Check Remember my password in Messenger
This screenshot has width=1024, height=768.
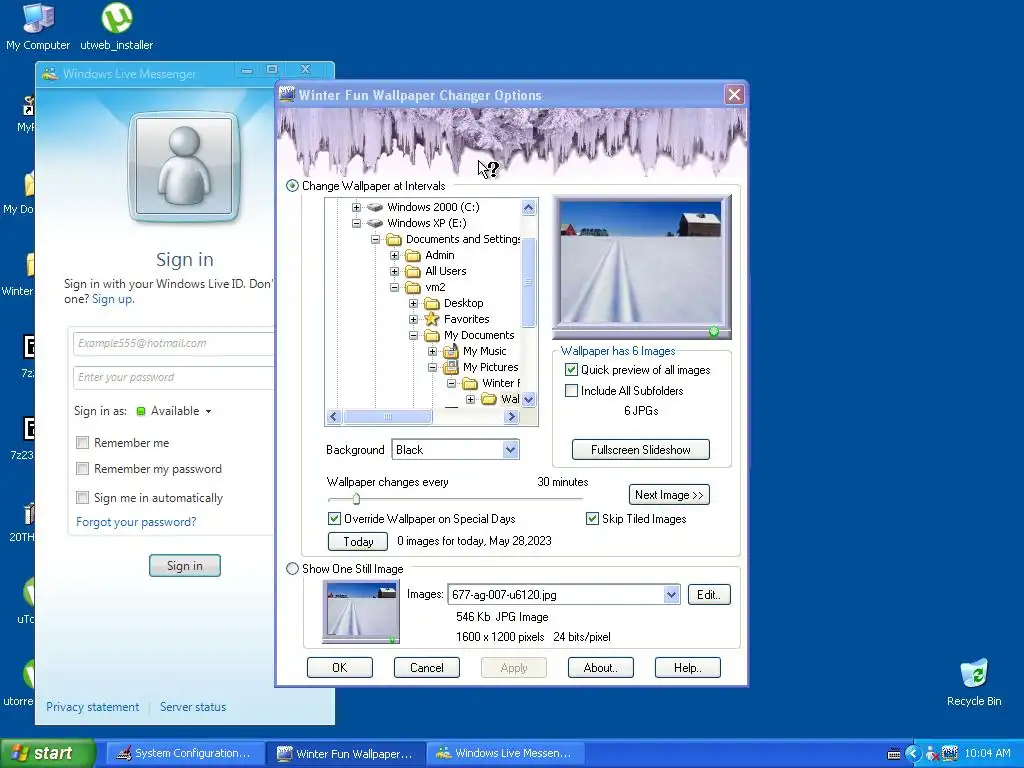(x=82, y=469)
